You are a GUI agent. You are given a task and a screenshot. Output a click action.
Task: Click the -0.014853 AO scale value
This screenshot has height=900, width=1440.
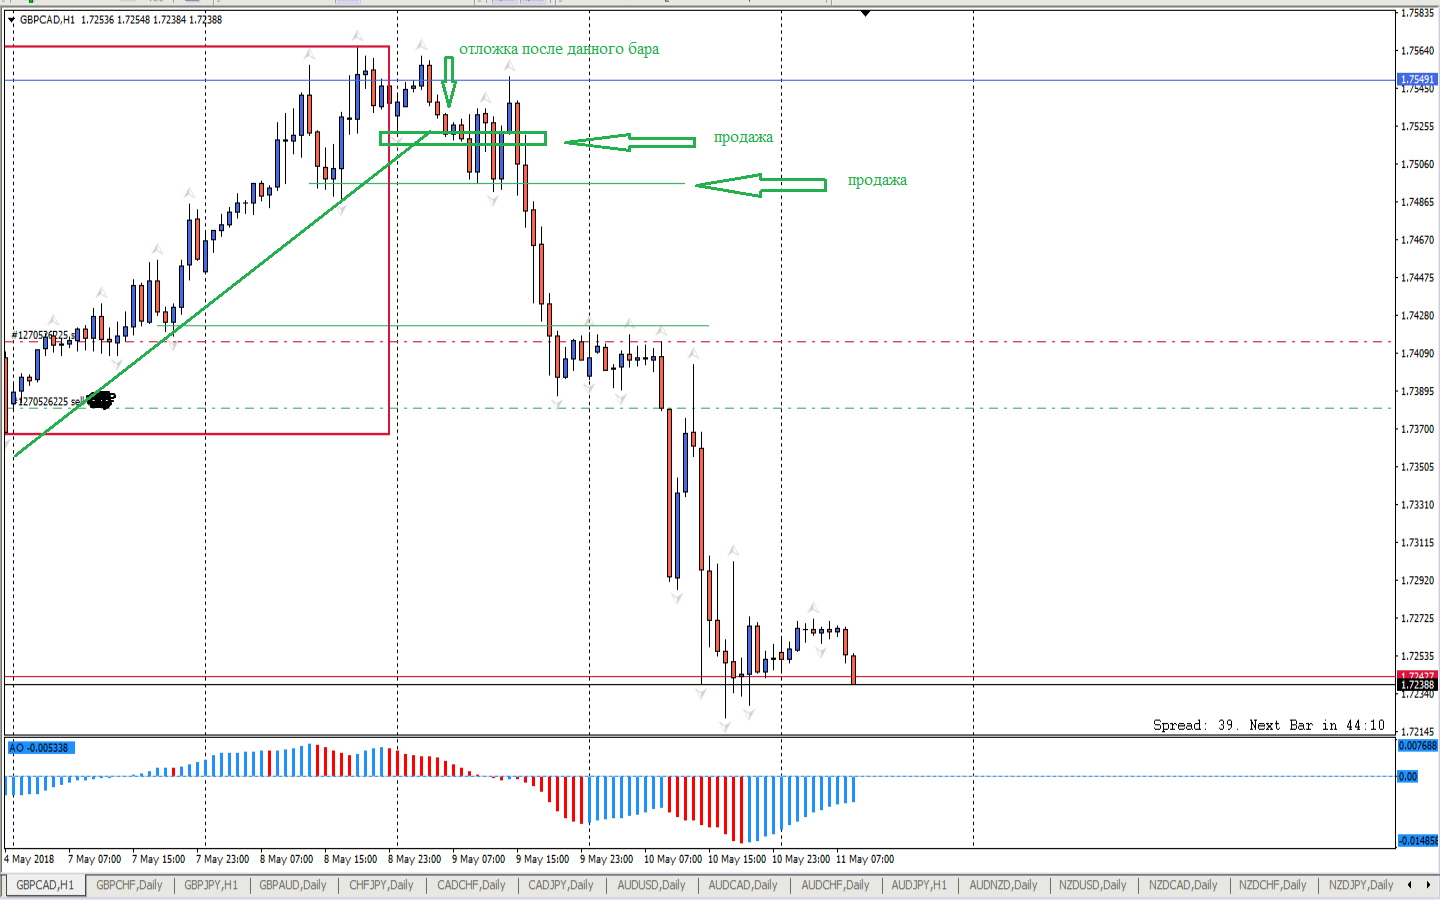[1417, 841]
